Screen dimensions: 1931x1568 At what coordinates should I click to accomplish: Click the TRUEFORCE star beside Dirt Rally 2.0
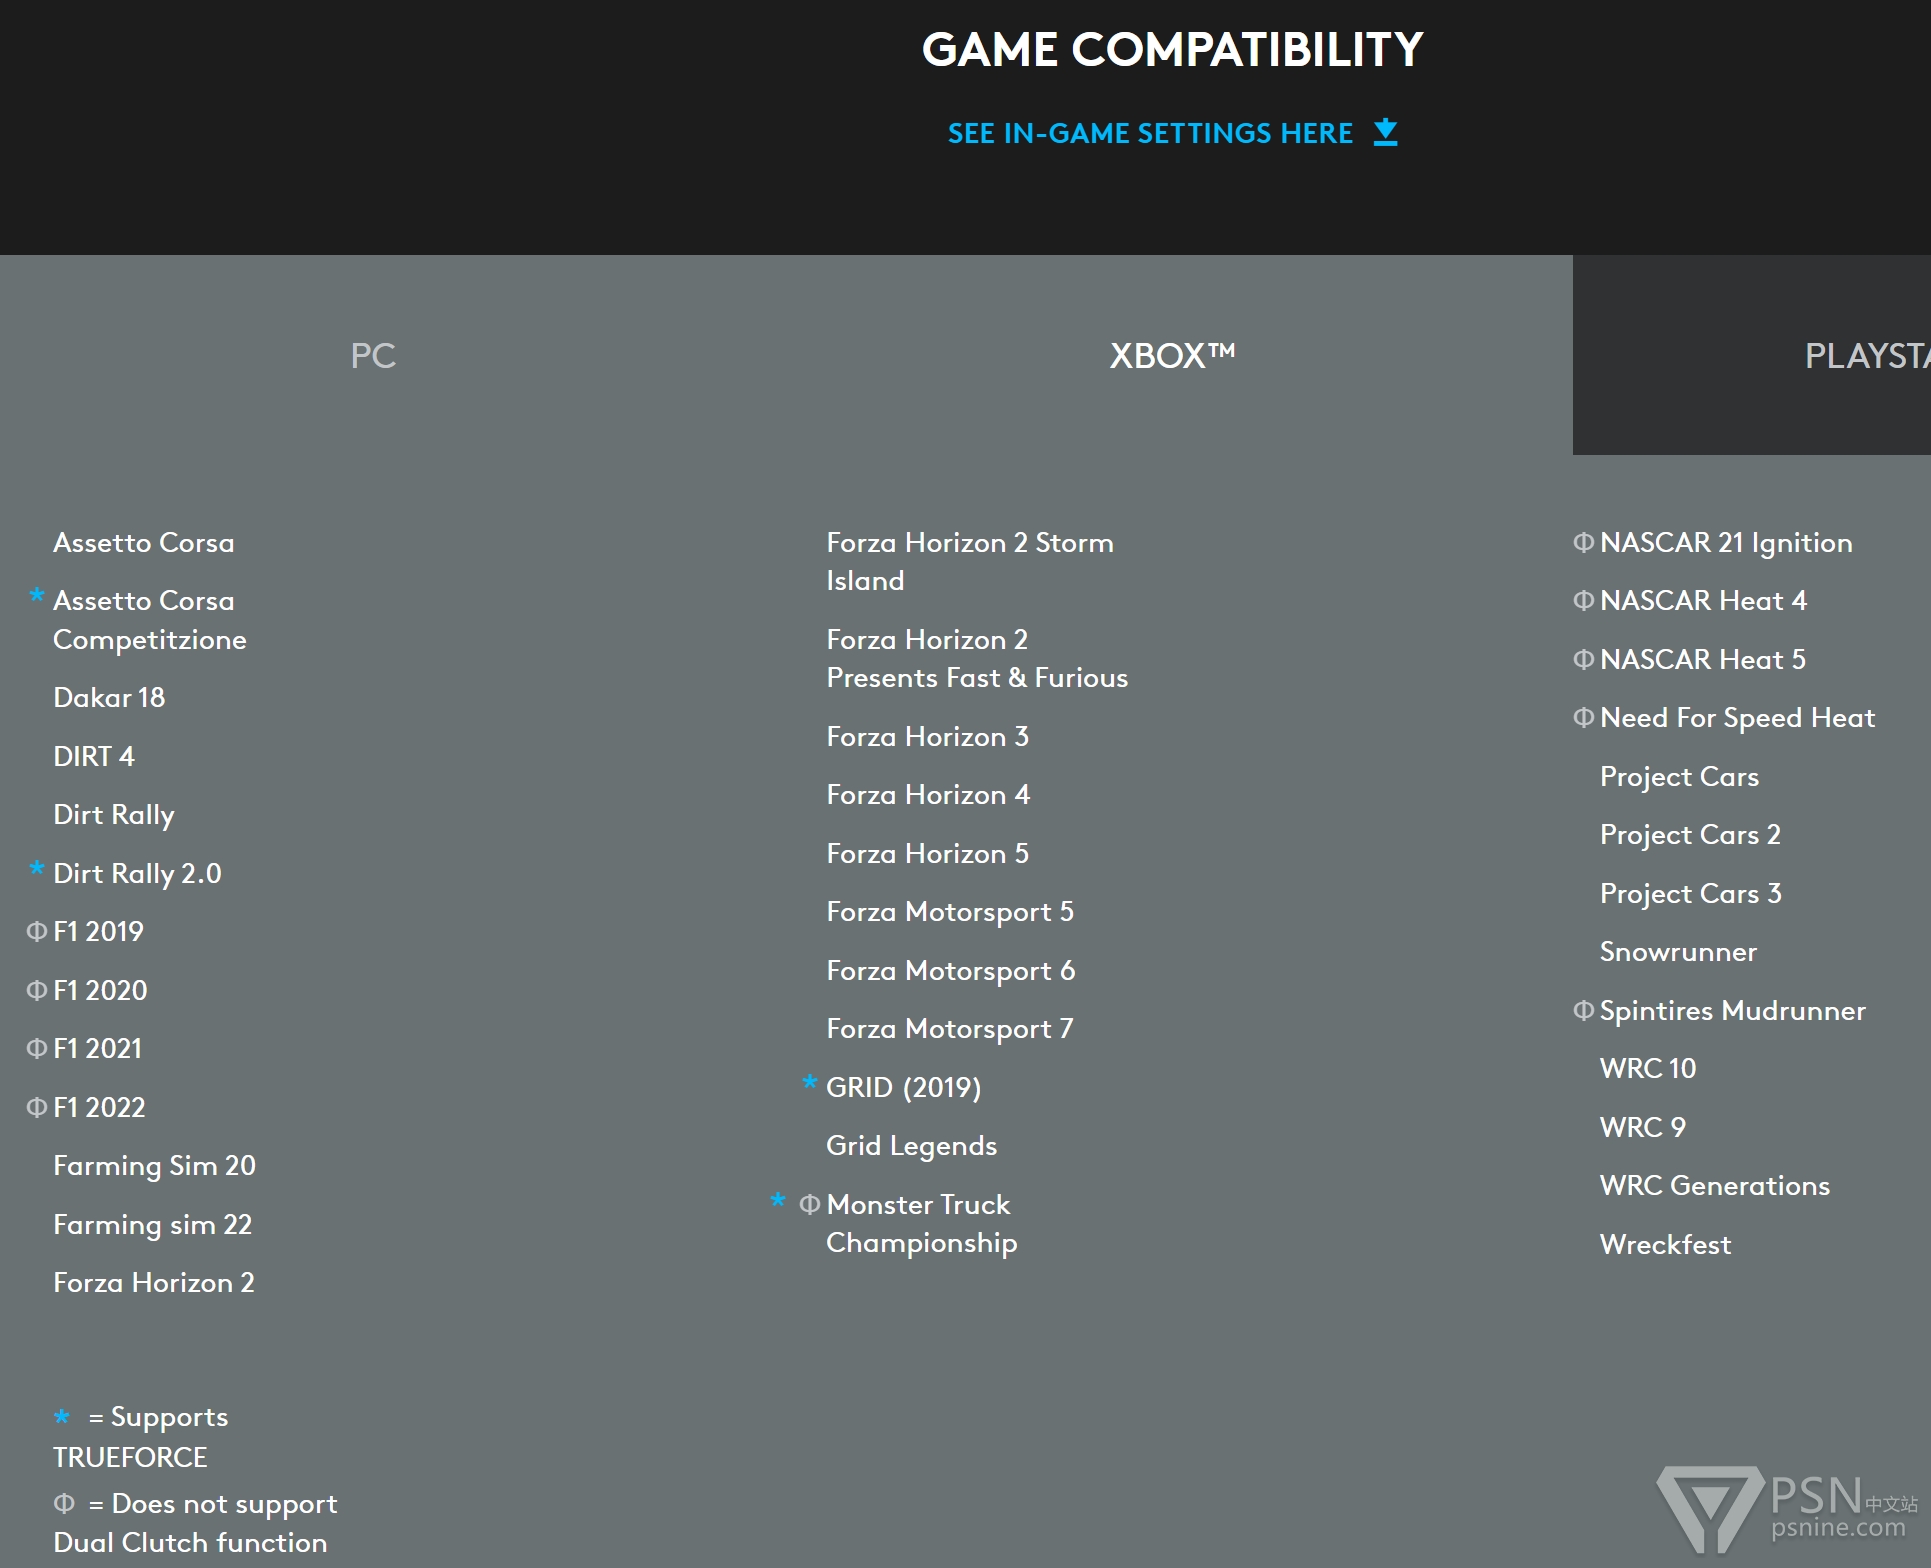pos(37,868)
